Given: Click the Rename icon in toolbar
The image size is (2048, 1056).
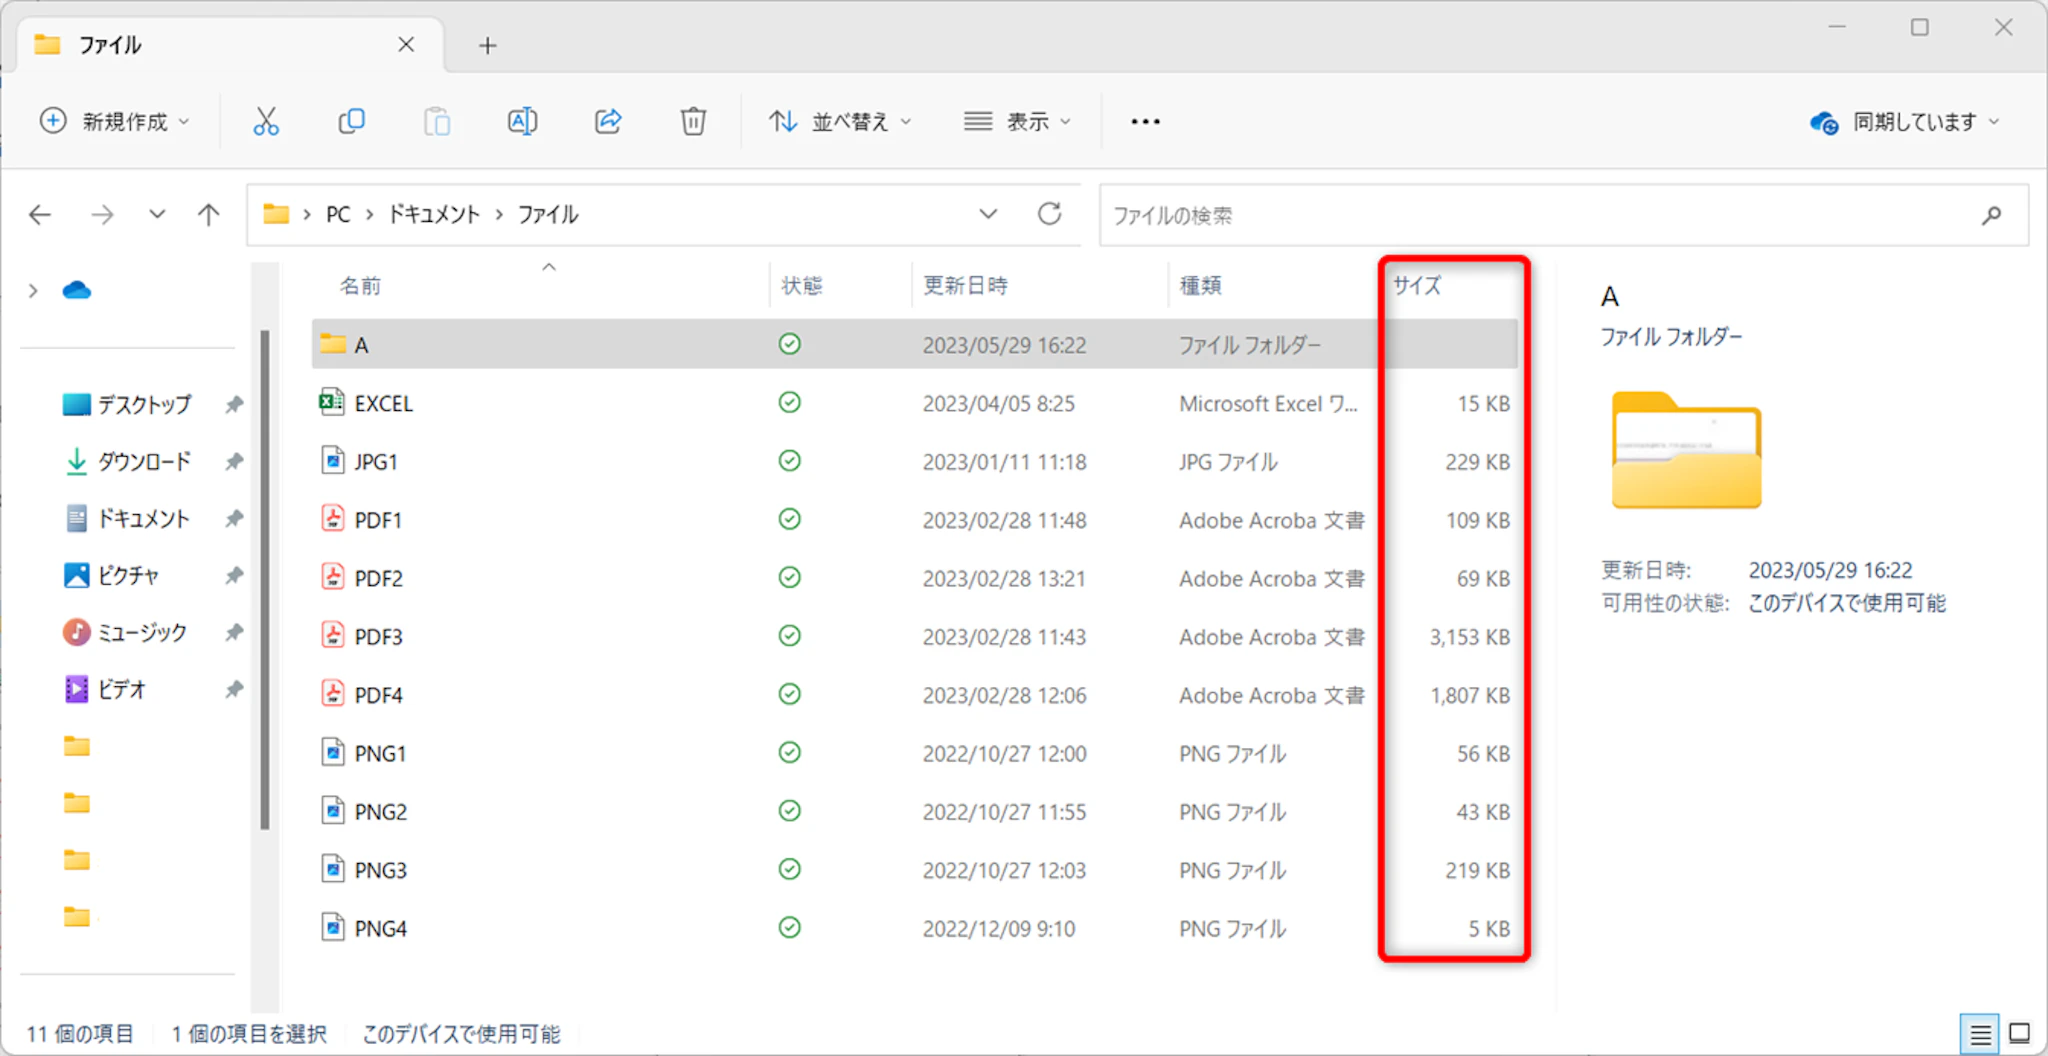Looking at the screenshot, I should 522,122.
